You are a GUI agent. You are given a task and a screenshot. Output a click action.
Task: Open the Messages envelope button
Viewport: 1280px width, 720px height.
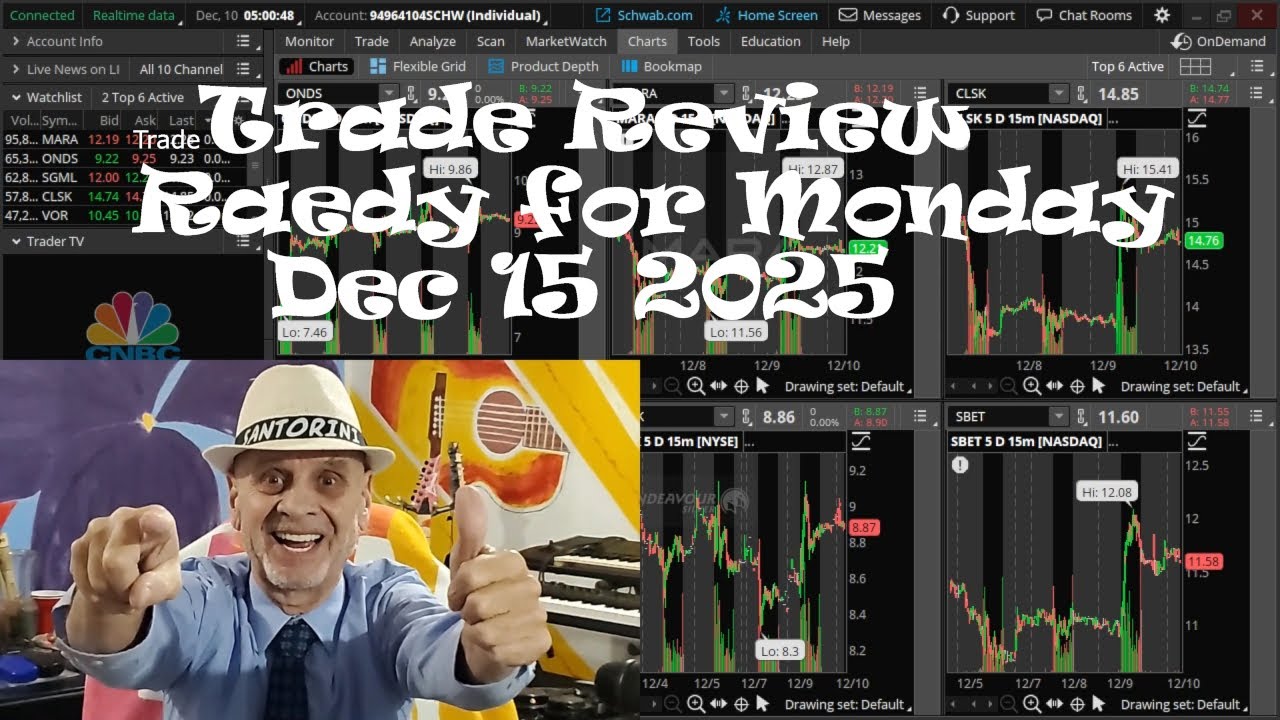pos(880,15)
